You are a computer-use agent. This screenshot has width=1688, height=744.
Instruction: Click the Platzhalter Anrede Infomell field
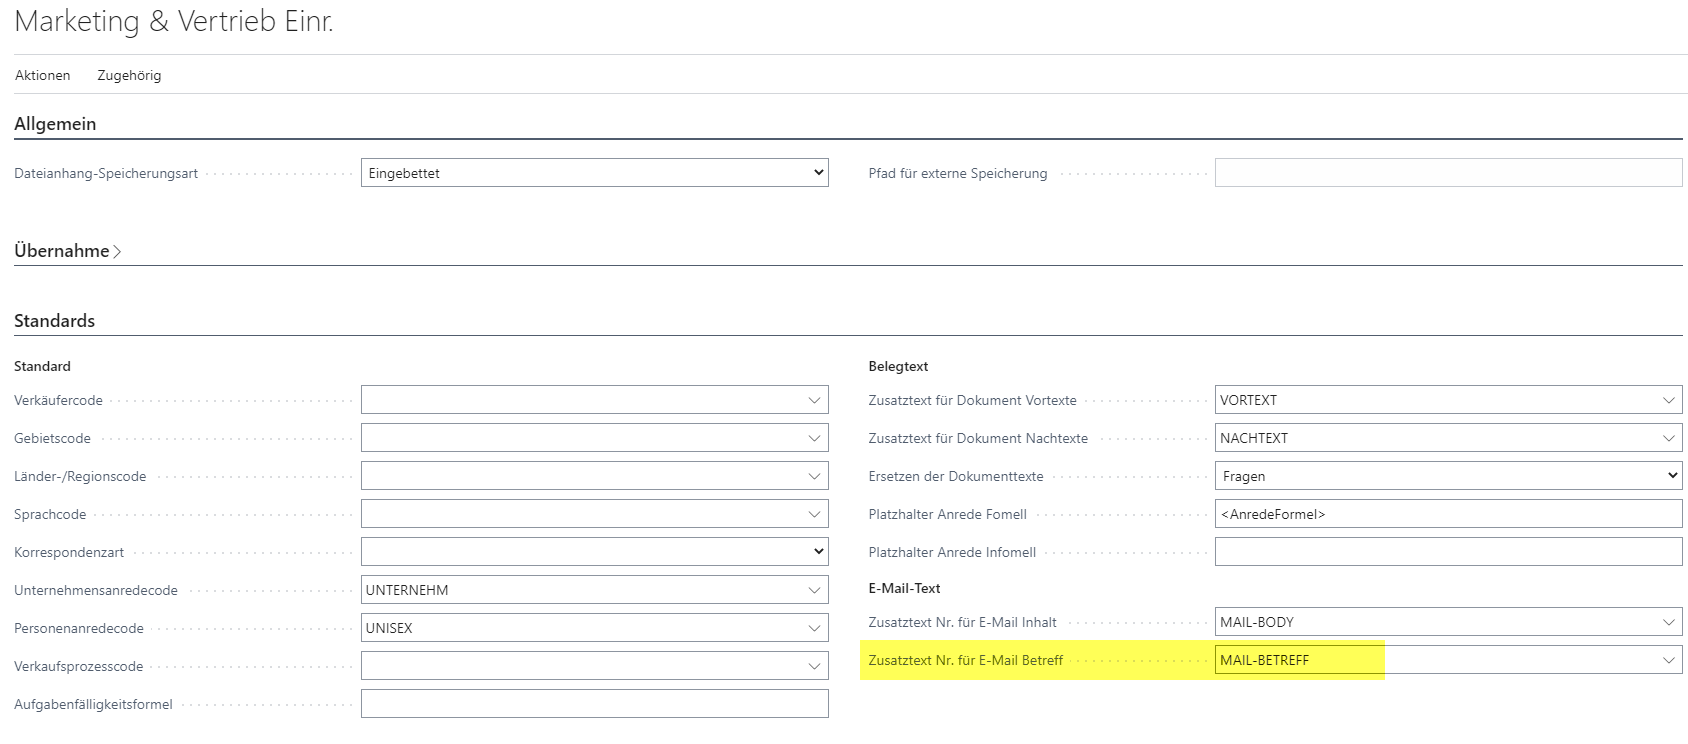(x=1449, y=552)
